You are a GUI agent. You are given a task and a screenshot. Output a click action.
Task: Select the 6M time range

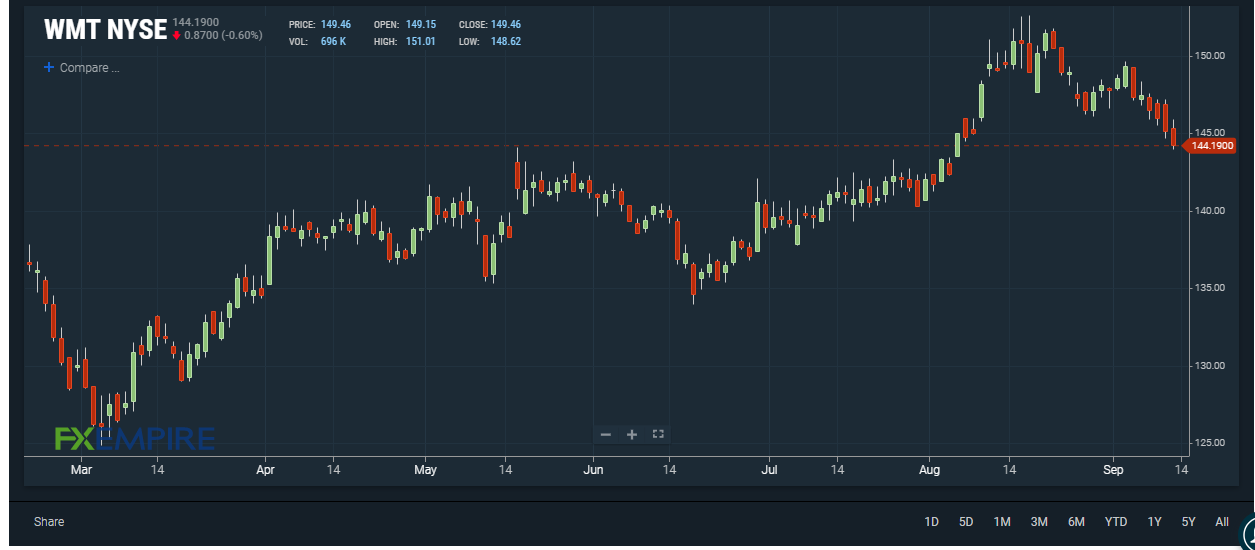(1076, 522)
